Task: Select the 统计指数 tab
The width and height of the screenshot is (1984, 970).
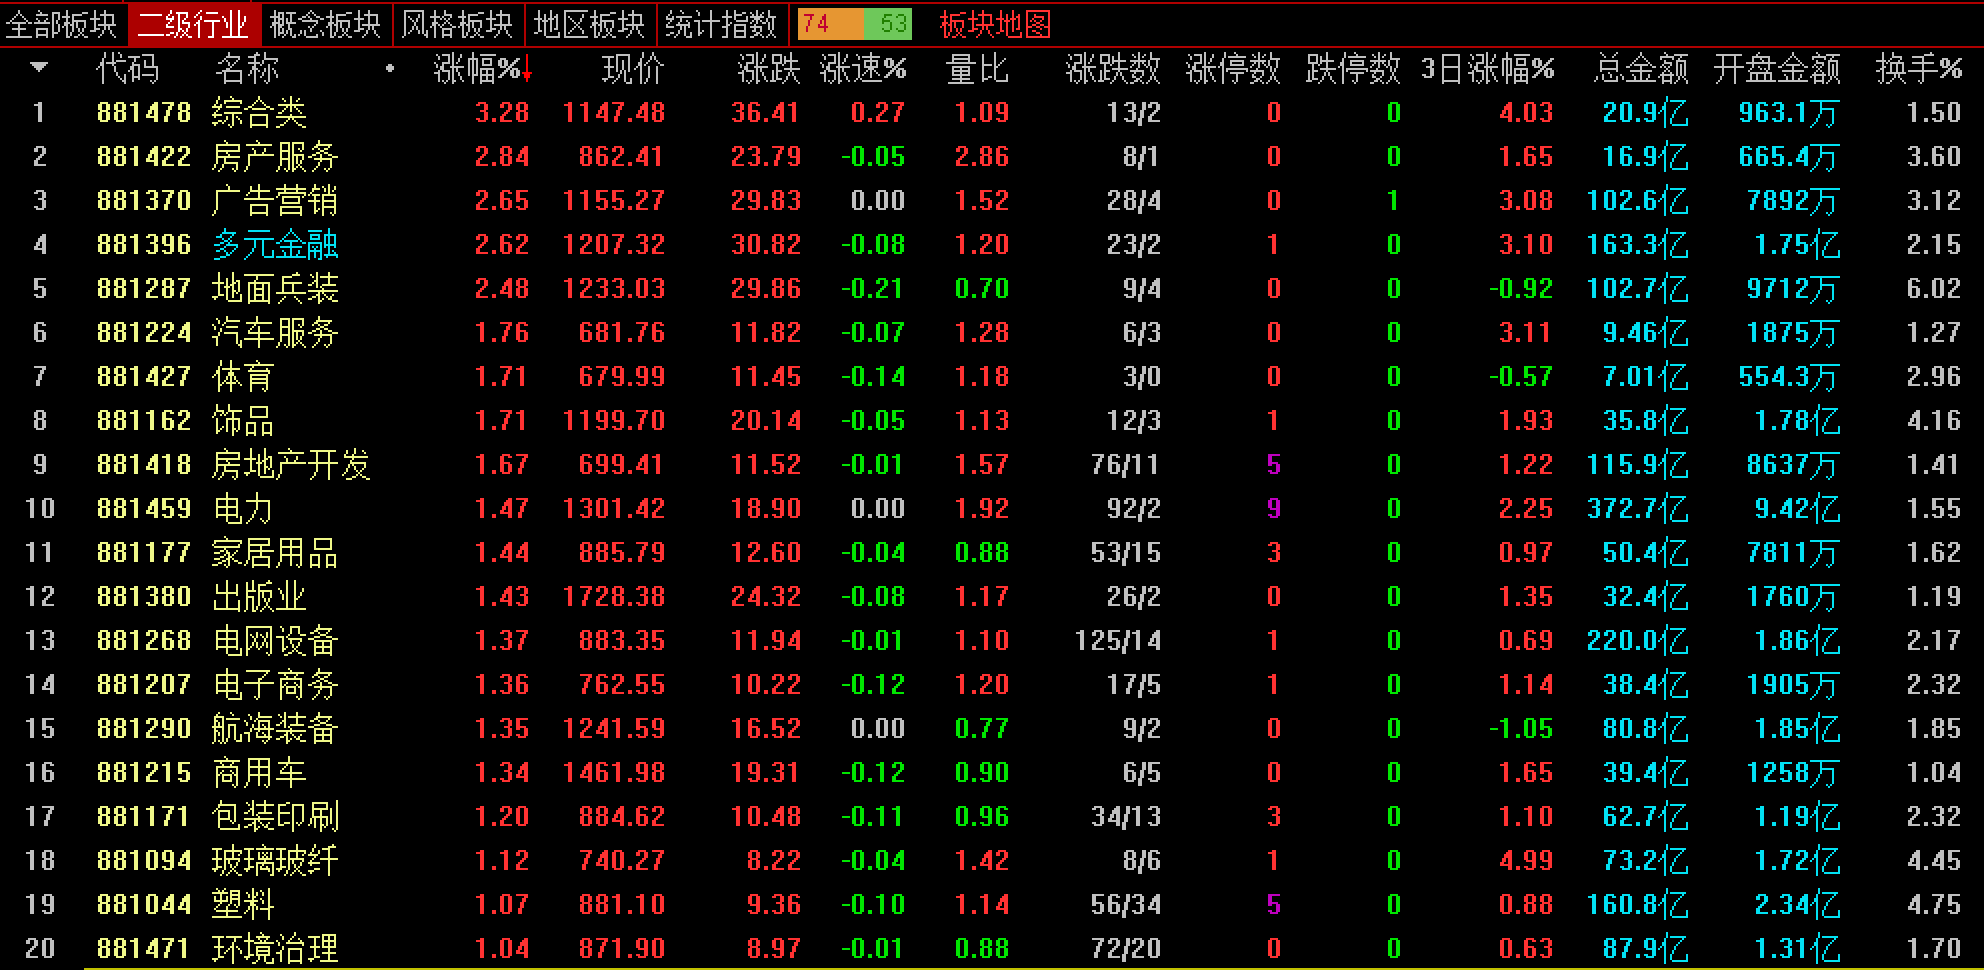Action: tap(722, 24)
